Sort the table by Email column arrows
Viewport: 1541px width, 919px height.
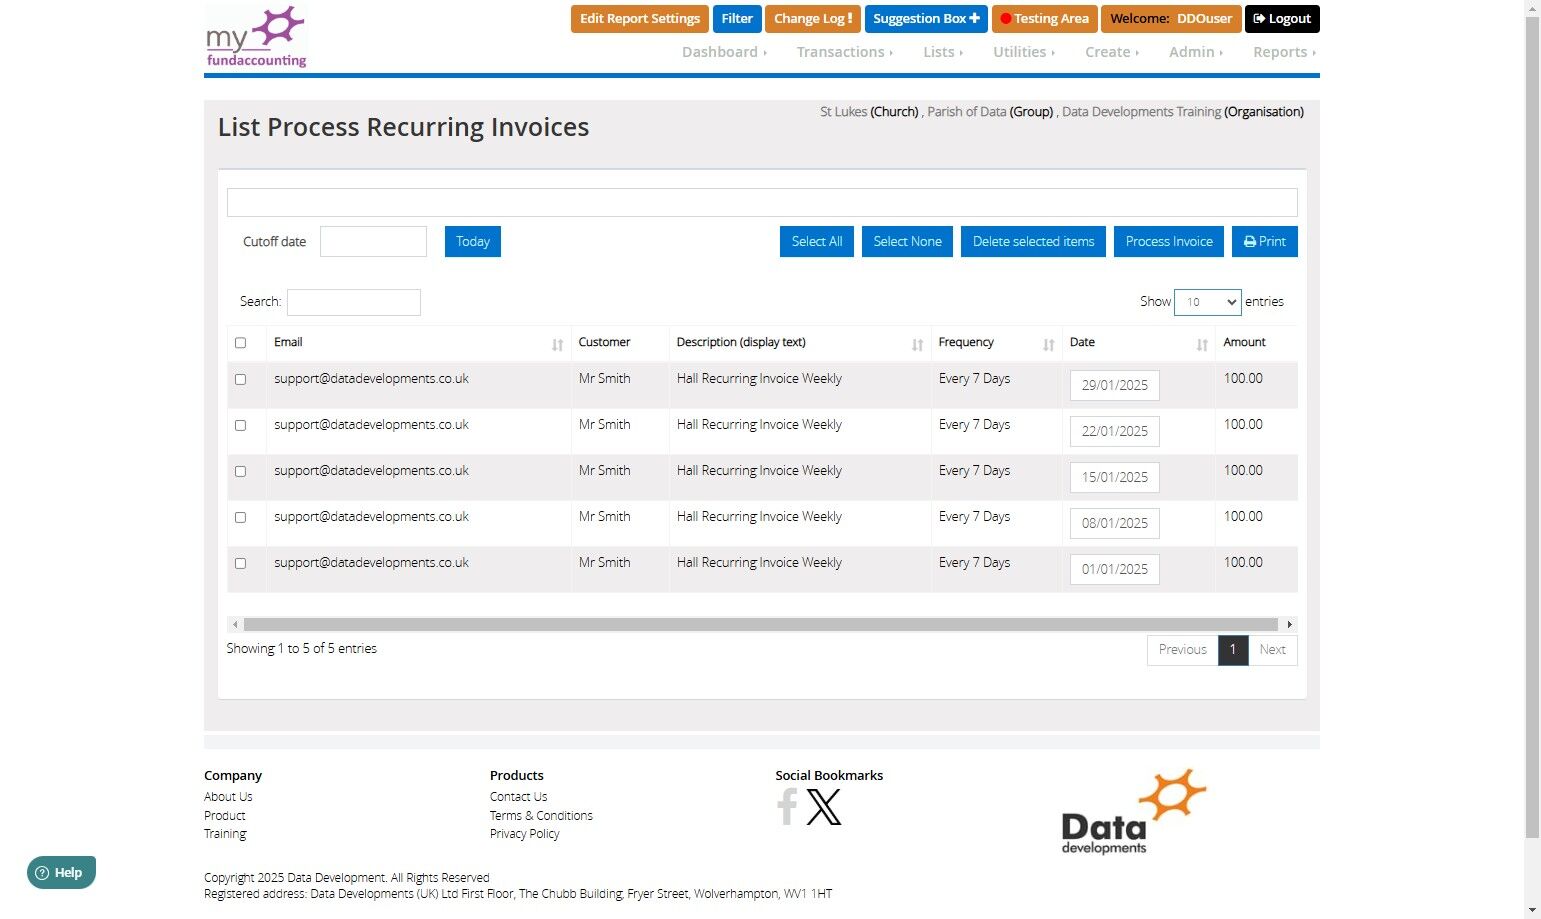(x=557, y=344)
